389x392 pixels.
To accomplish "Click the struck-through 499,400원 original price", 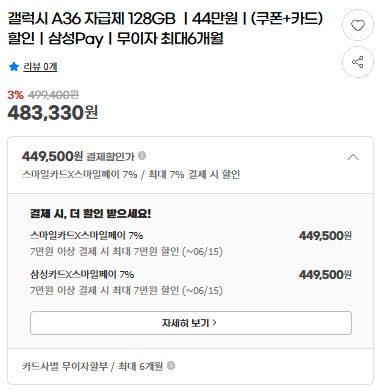I will point(53,95).
